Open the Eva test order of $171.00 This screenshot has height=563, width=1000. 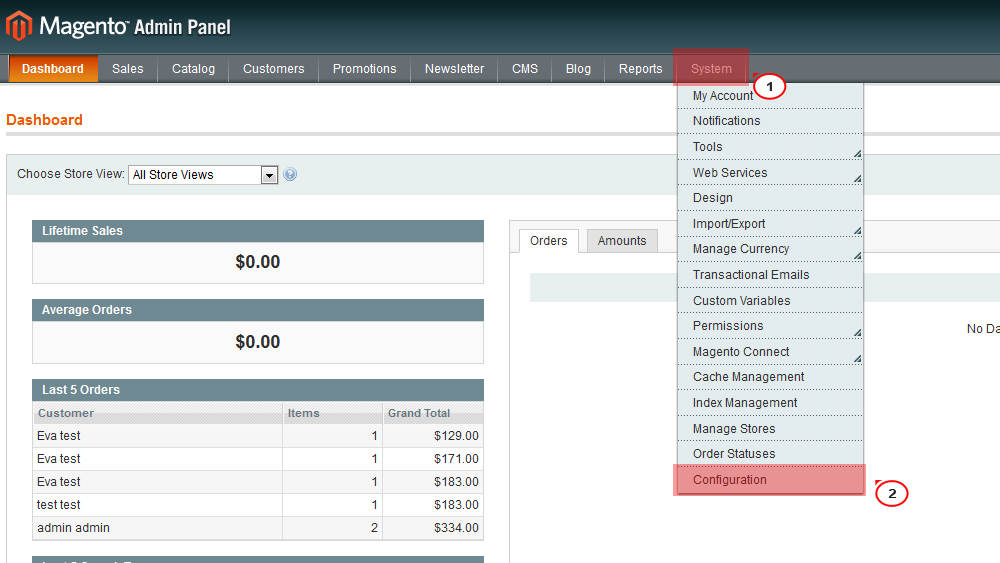click(x=258, y=458)
